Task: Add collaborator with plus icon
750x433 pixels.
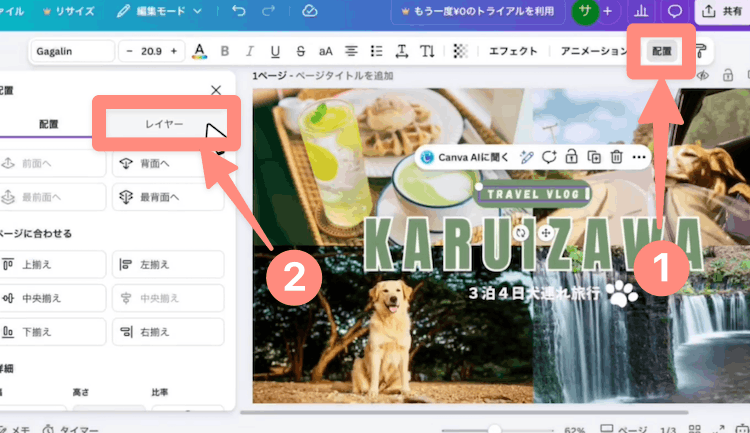Action: (607, 11)
